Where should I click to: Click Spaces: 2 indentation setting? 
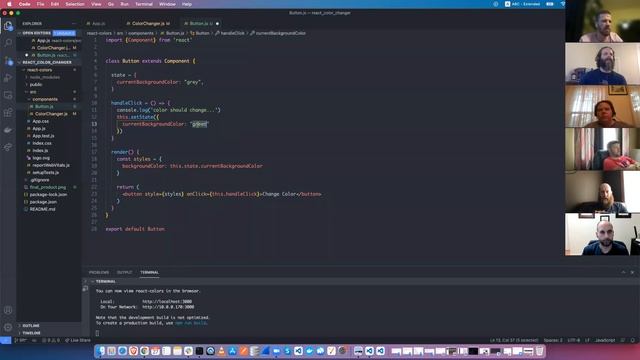(x=553, y=340)
